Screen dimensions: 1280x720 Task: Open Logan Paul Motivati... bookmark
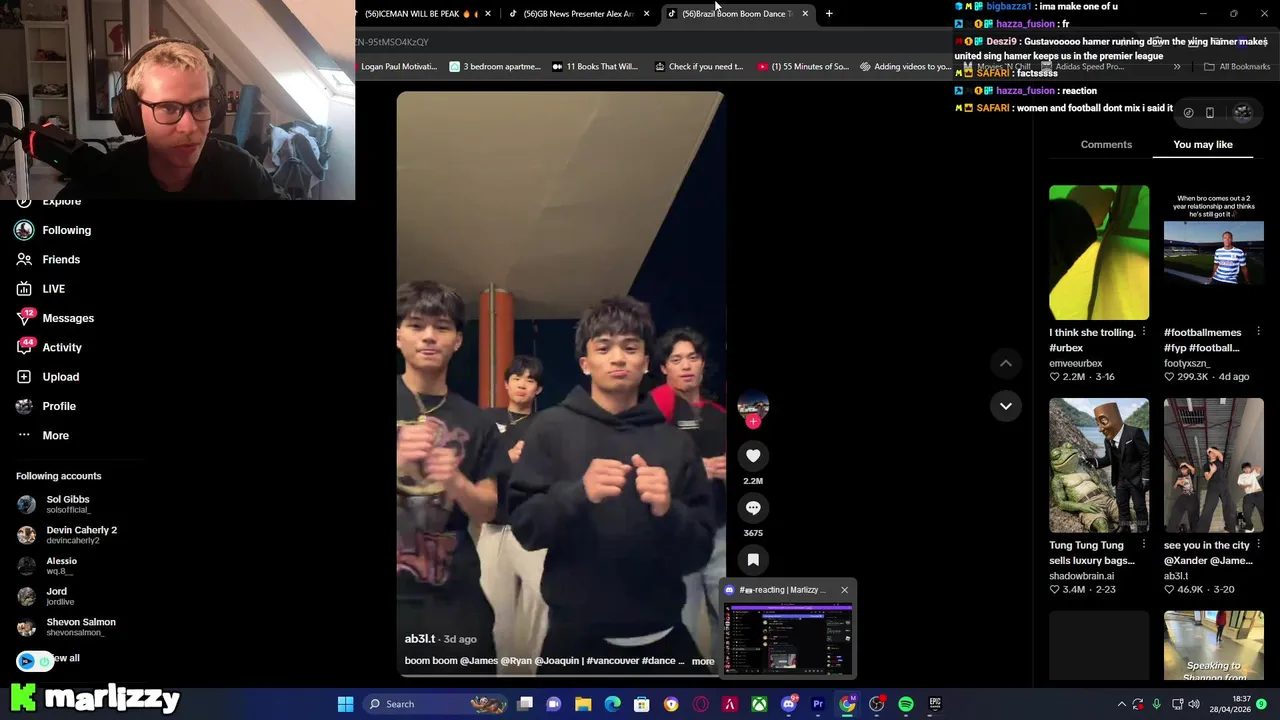pos(398,67)
